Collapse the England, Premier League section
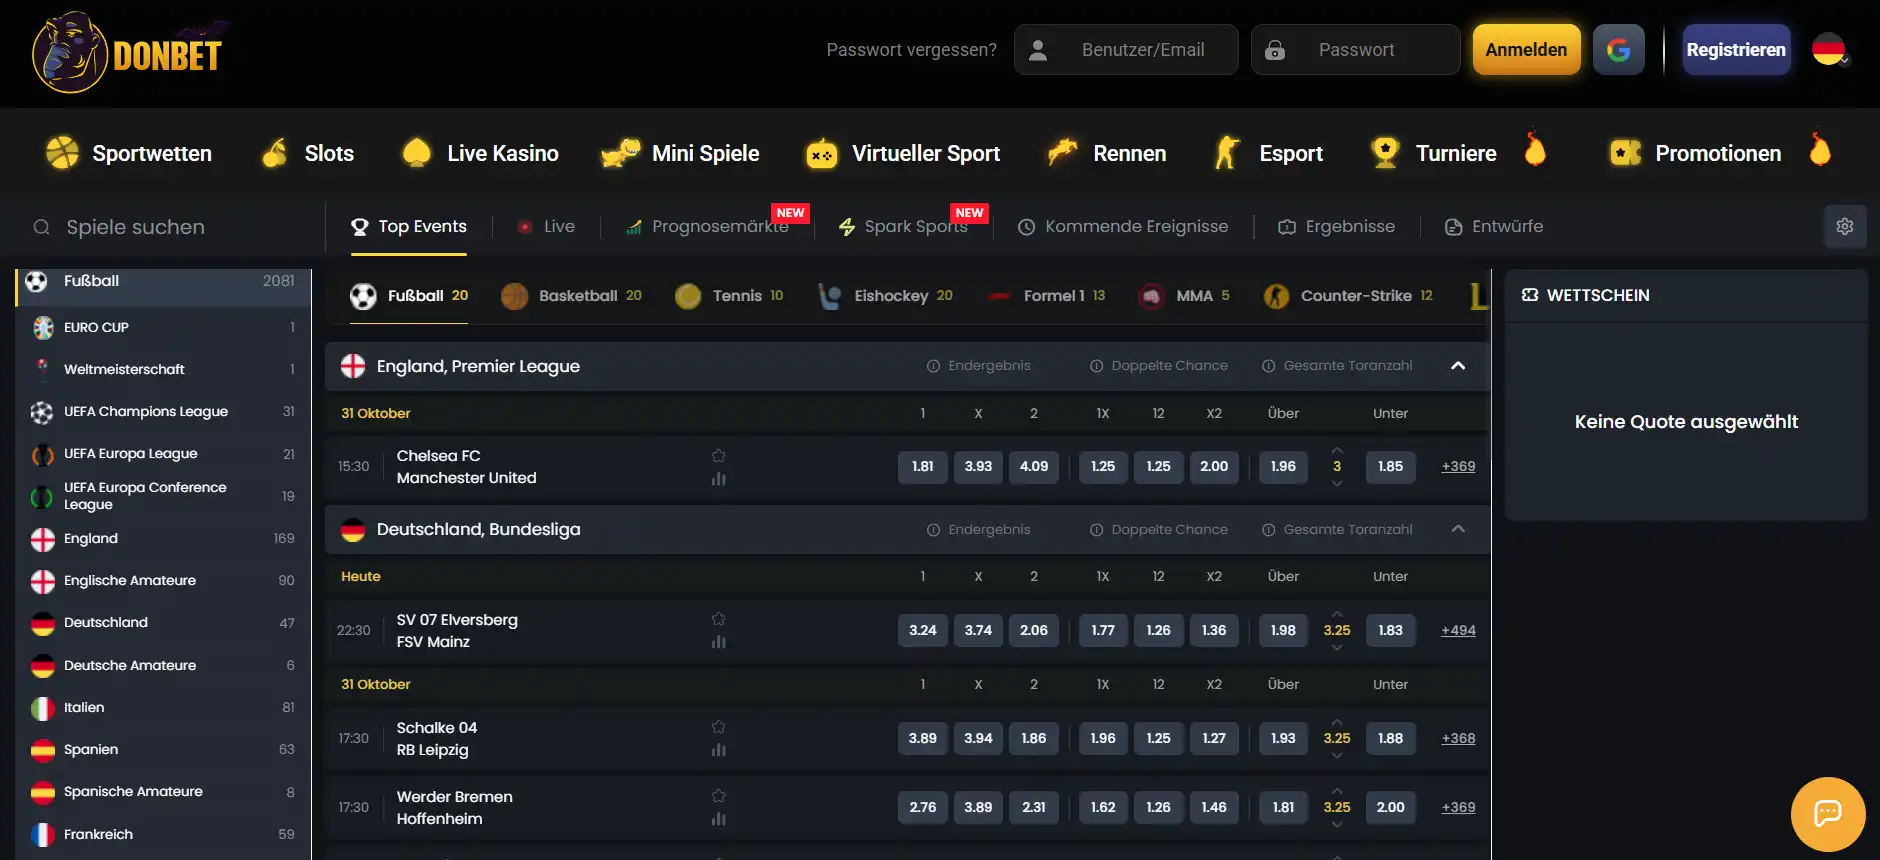 coord(1458,366)
